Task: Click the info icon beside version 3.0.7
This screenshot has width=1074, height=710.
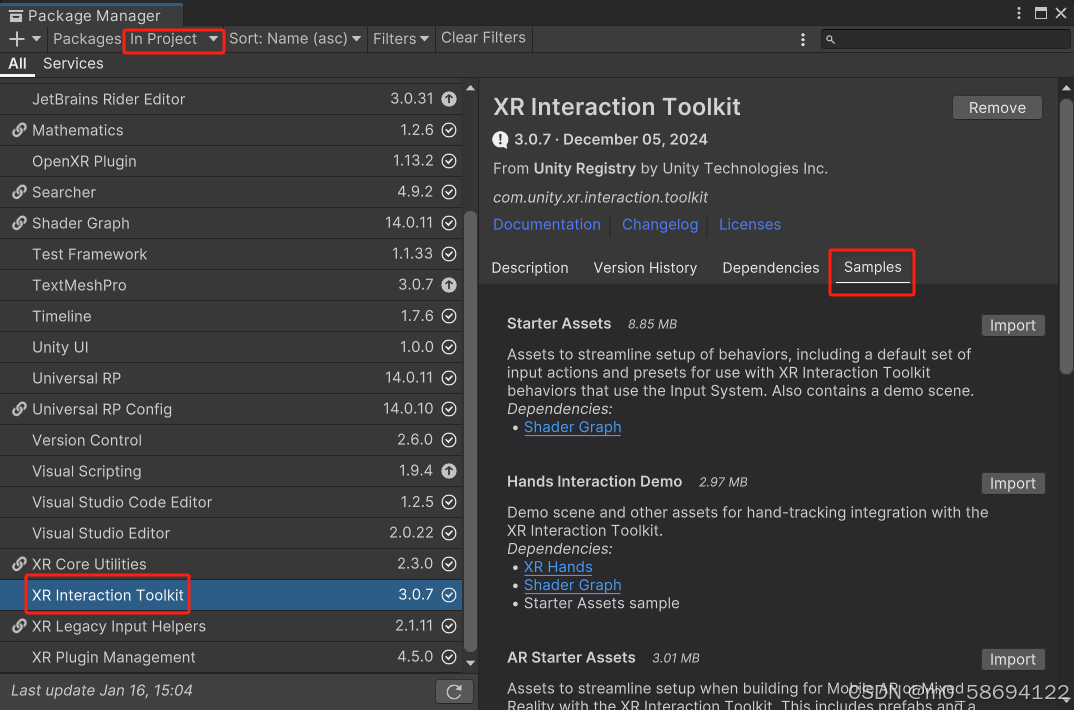Action: pyautogui.click(x=498, y=140)
